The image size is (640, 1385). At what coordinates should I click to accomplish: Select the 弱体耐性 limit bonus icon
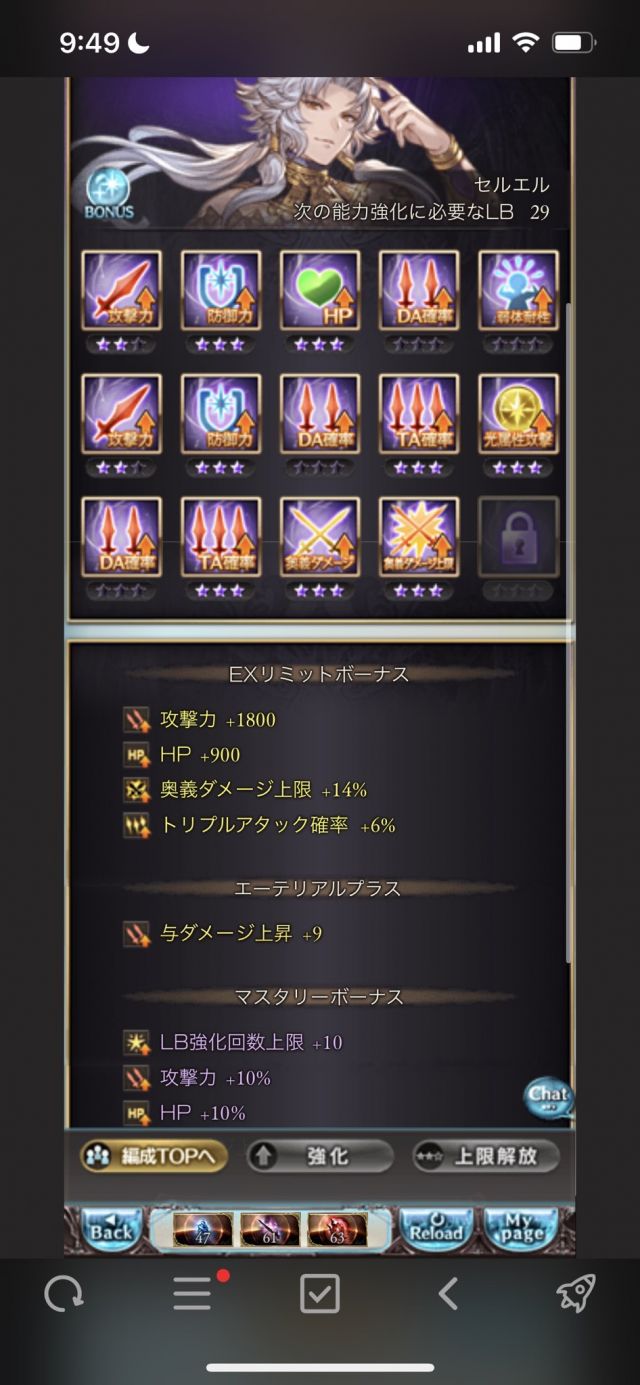point(518,290)
